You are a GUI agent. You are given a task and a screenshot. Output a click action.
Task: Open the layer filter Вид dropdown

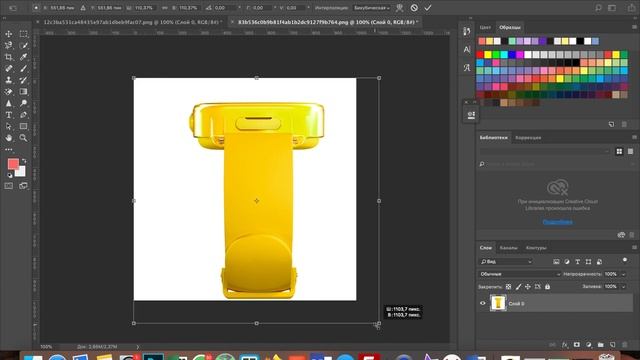click(x=506, y=262)
